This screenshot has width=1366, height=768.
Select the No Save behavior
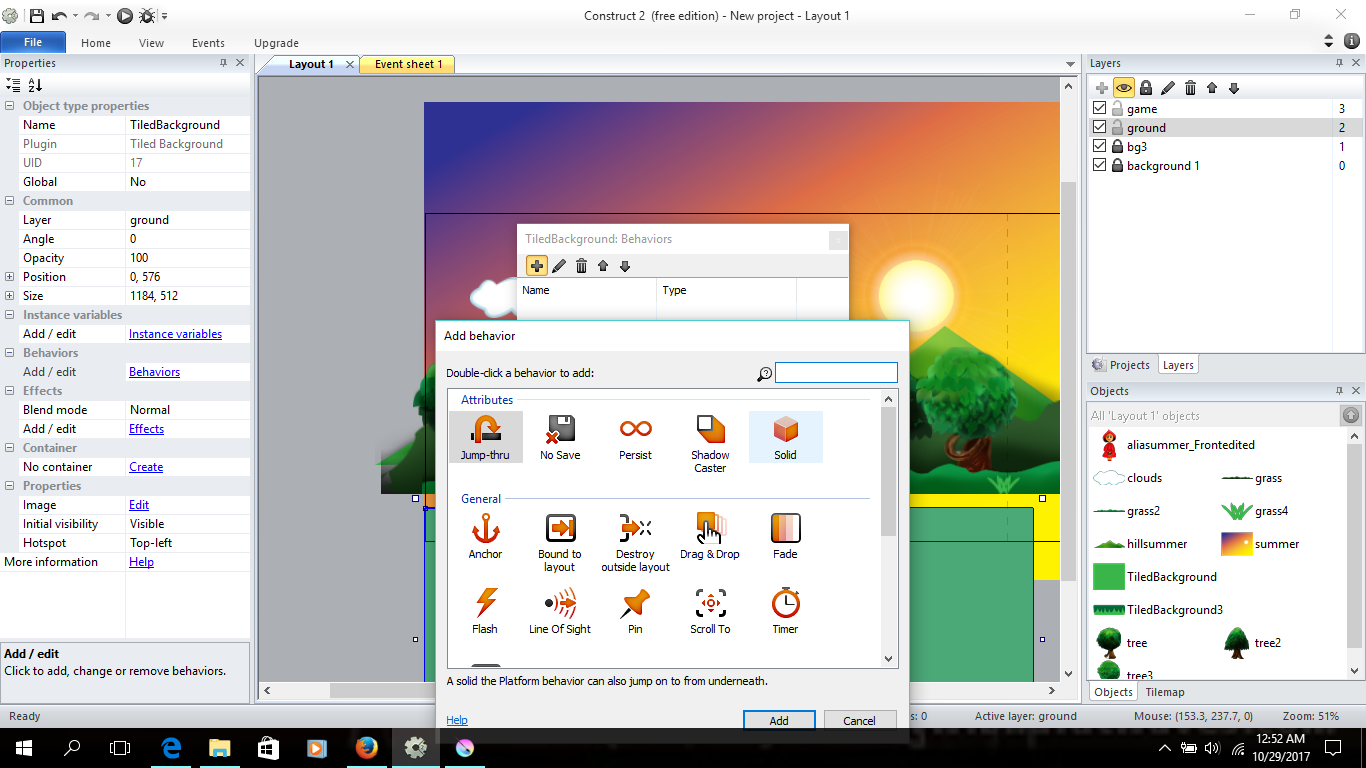pyautogui.click(x=560, y=437)
